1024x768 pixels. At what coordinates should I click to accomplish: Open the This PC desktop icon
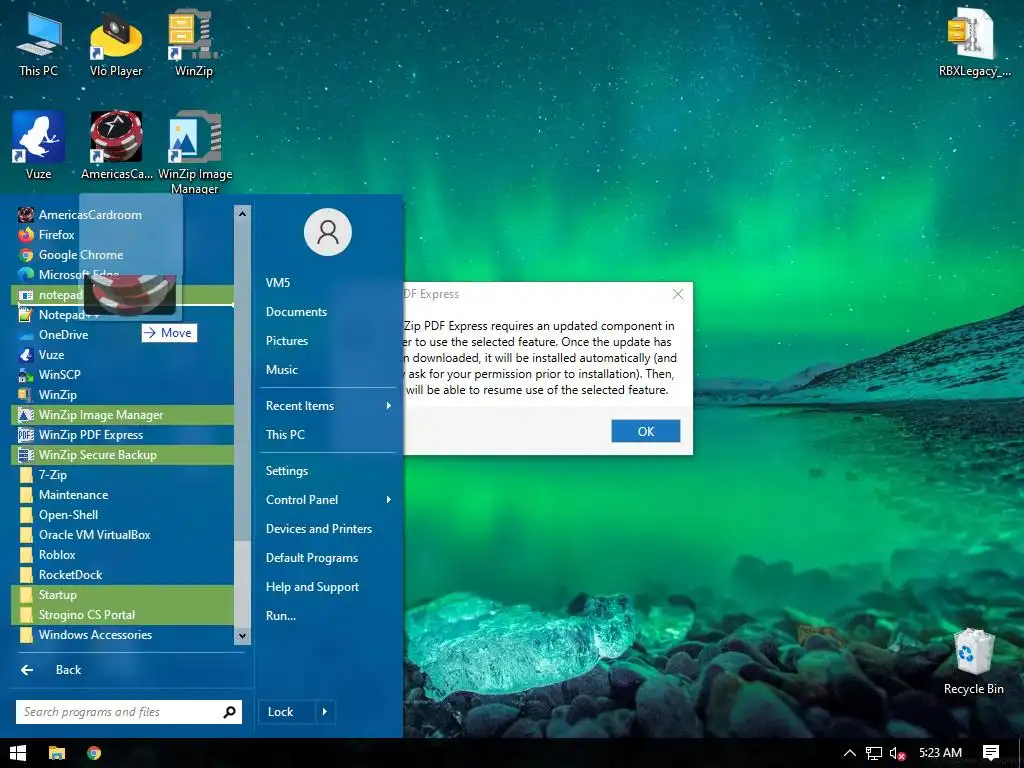(x=39, y=44)
